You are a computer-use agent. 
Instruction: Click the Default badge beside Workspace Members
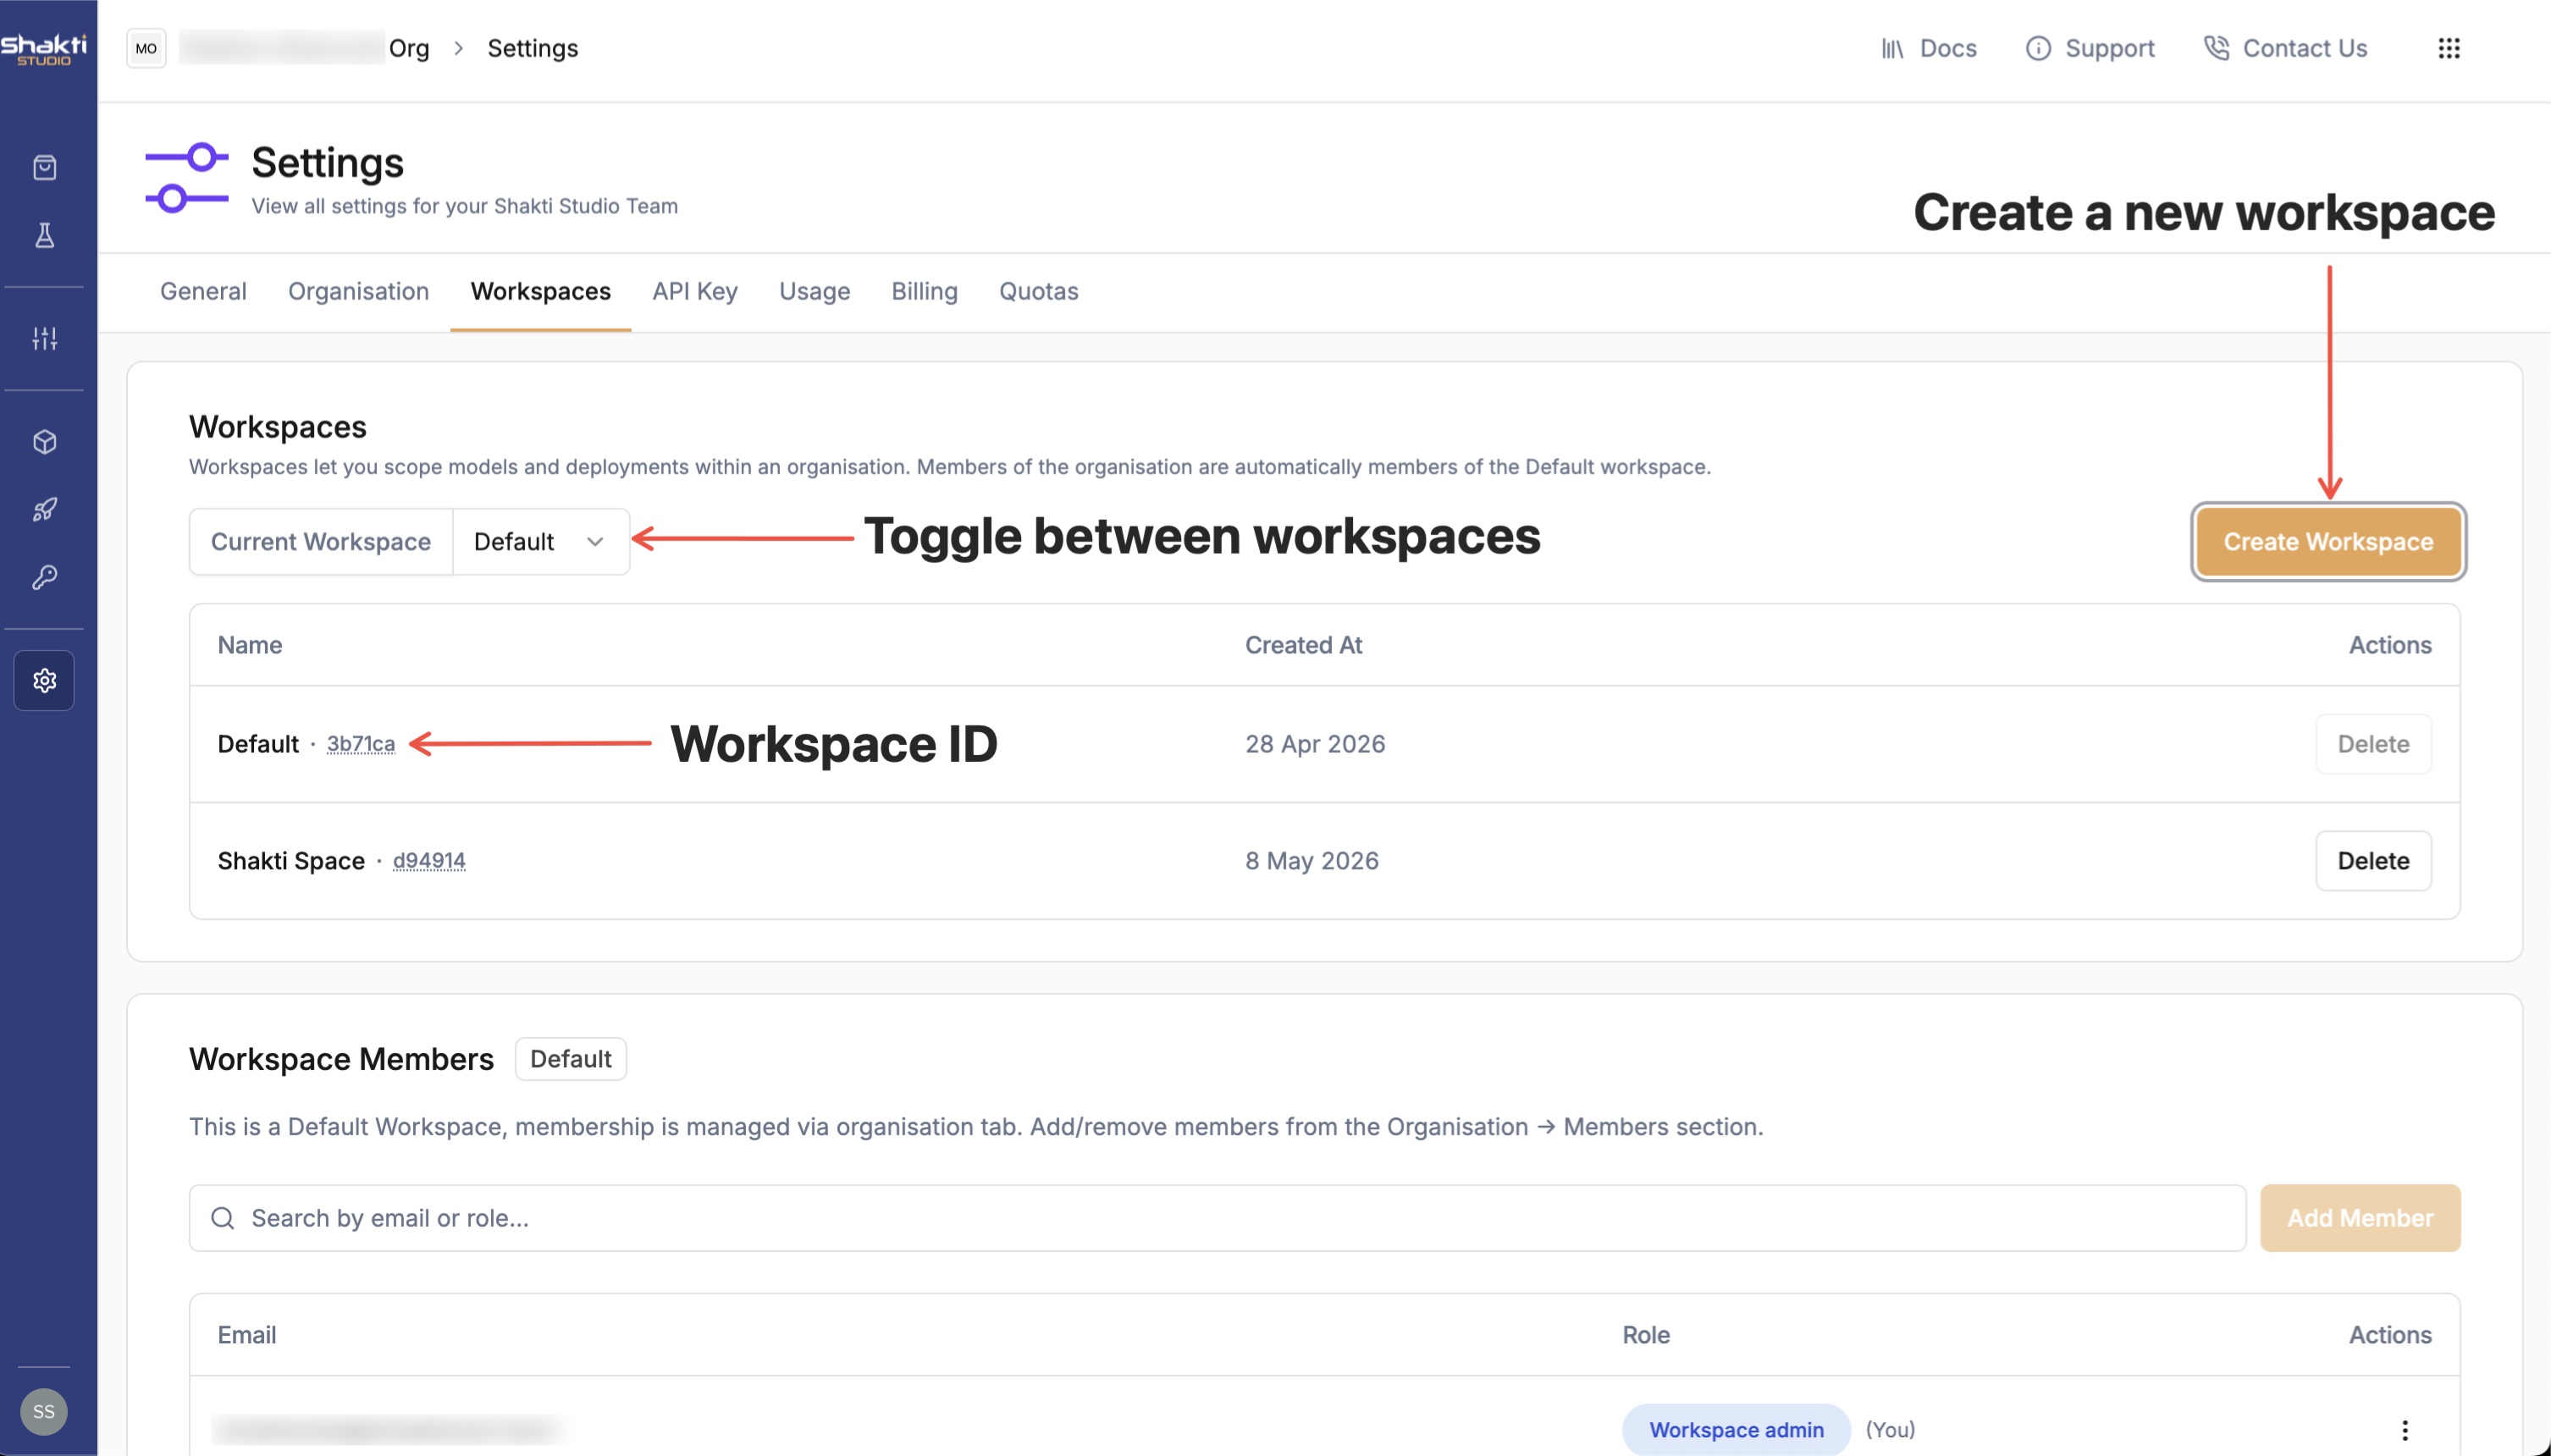pyautogui.click(x=571, y=1059)
